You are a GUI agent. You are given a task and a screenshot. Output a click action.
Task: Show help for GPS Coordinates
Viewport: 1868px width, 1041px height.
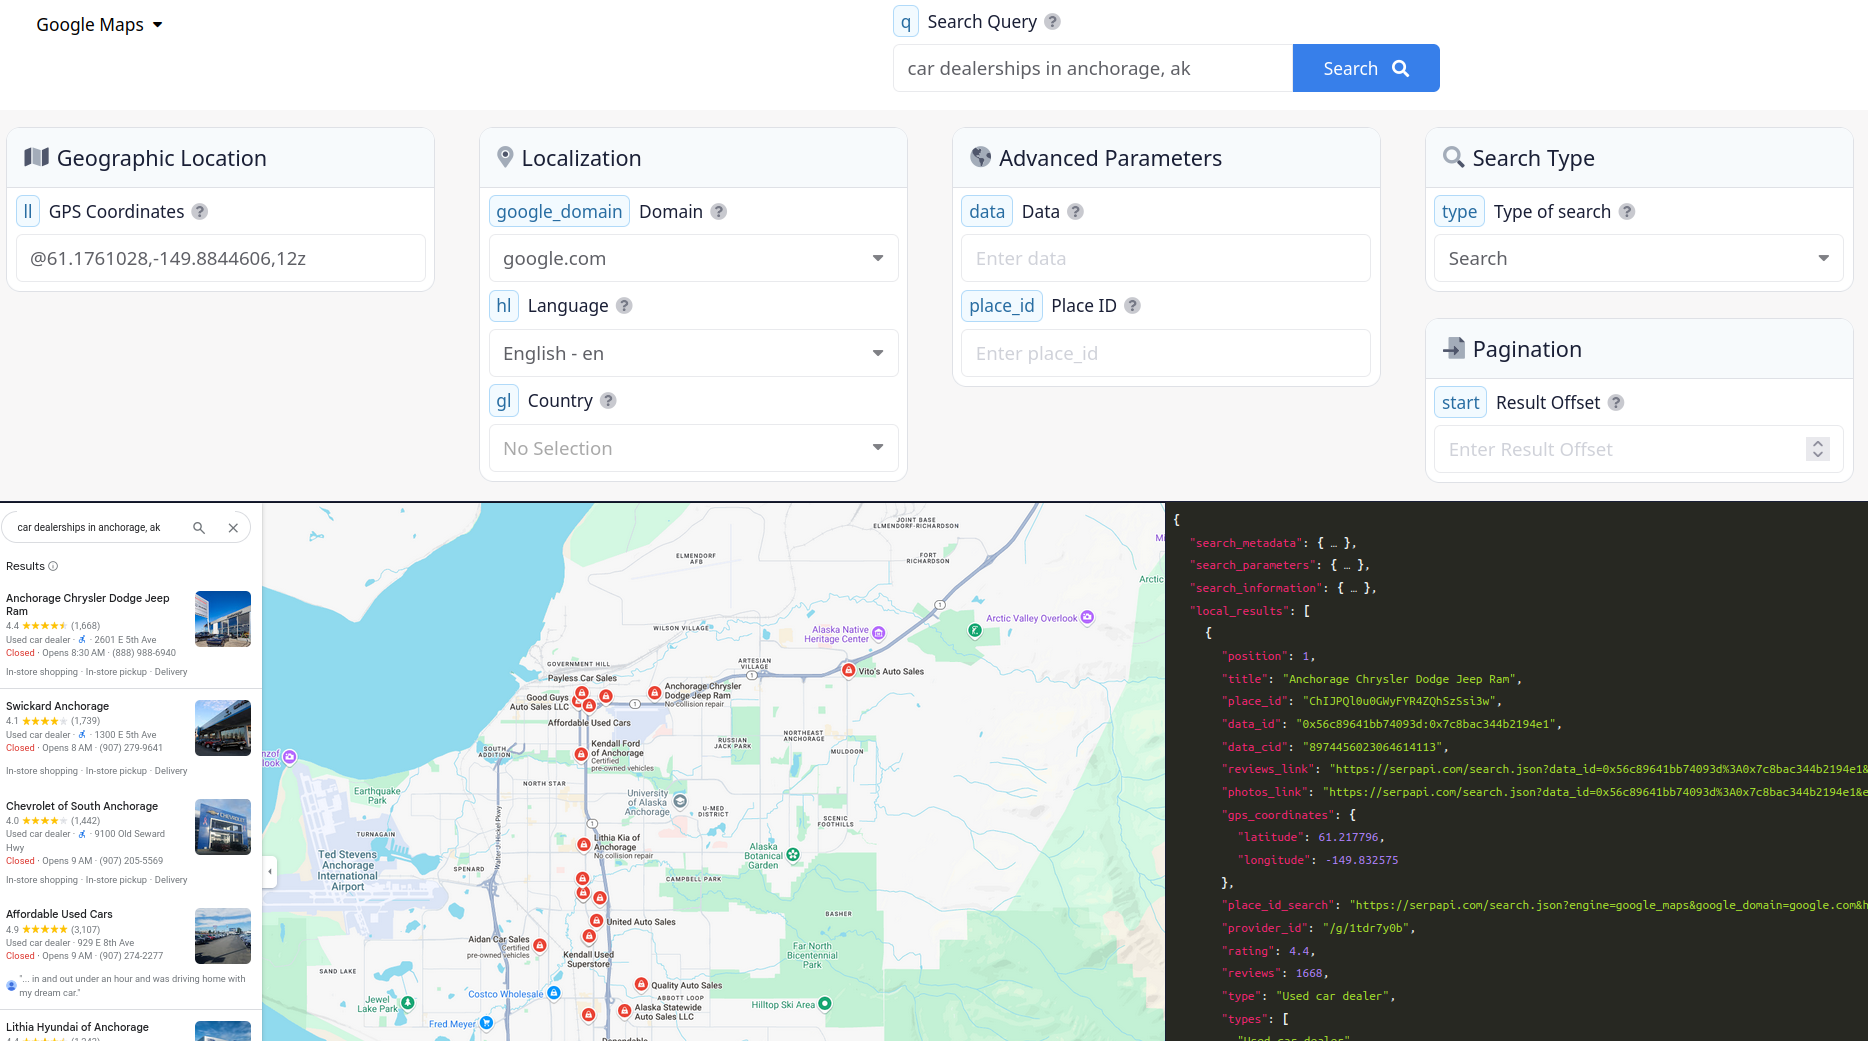coord(200,212)
